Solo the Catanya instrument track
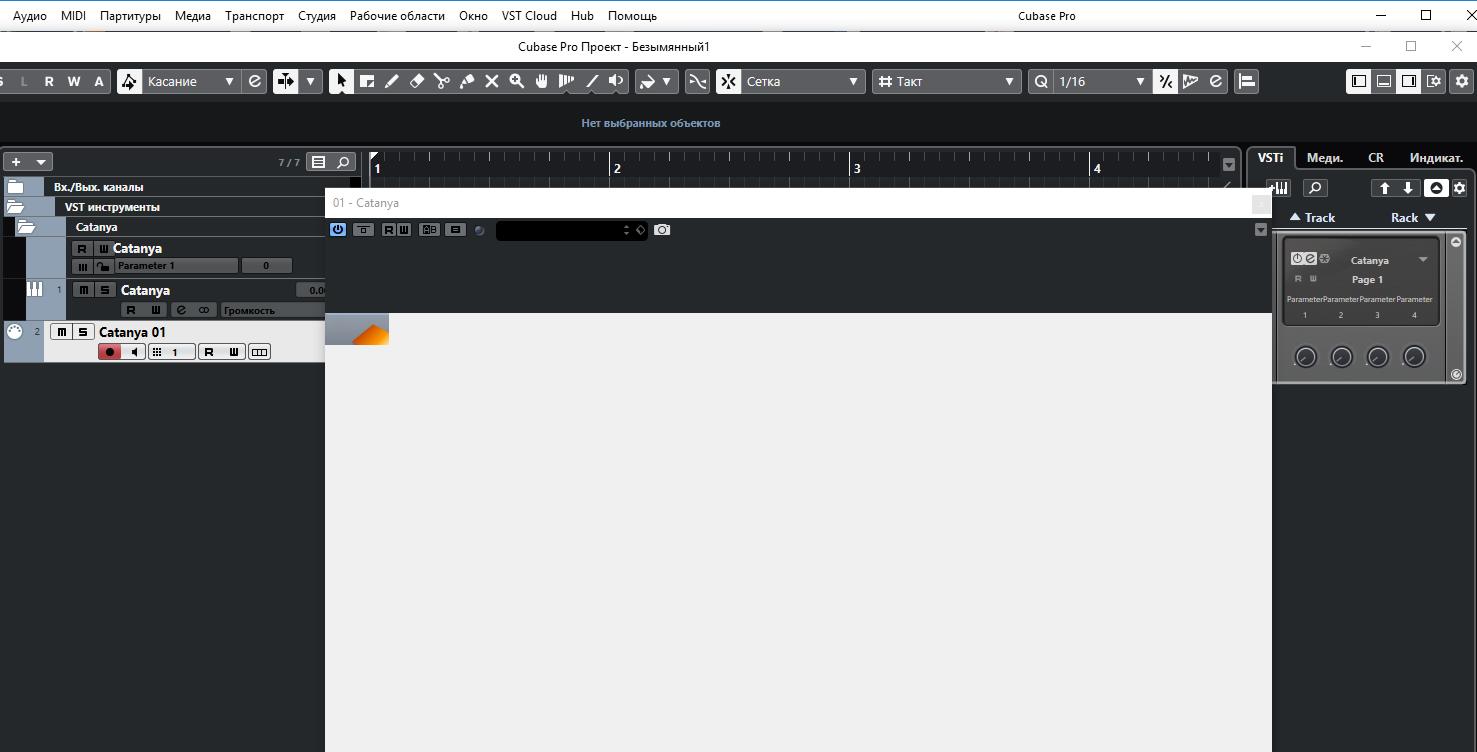This screenshot has width=1477, height=752. [104, 290]
